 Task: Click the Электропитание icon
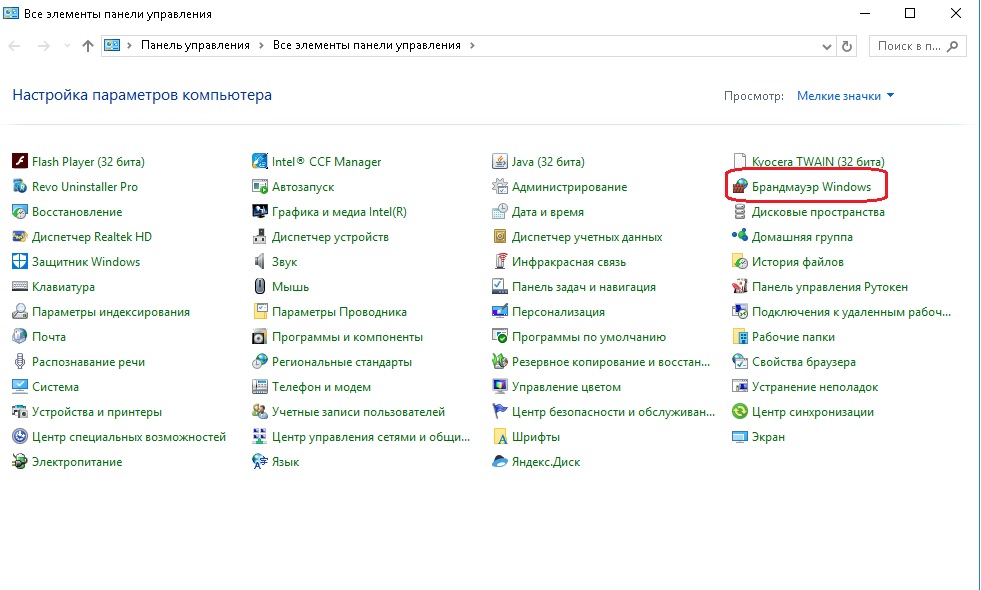point(20,462)
